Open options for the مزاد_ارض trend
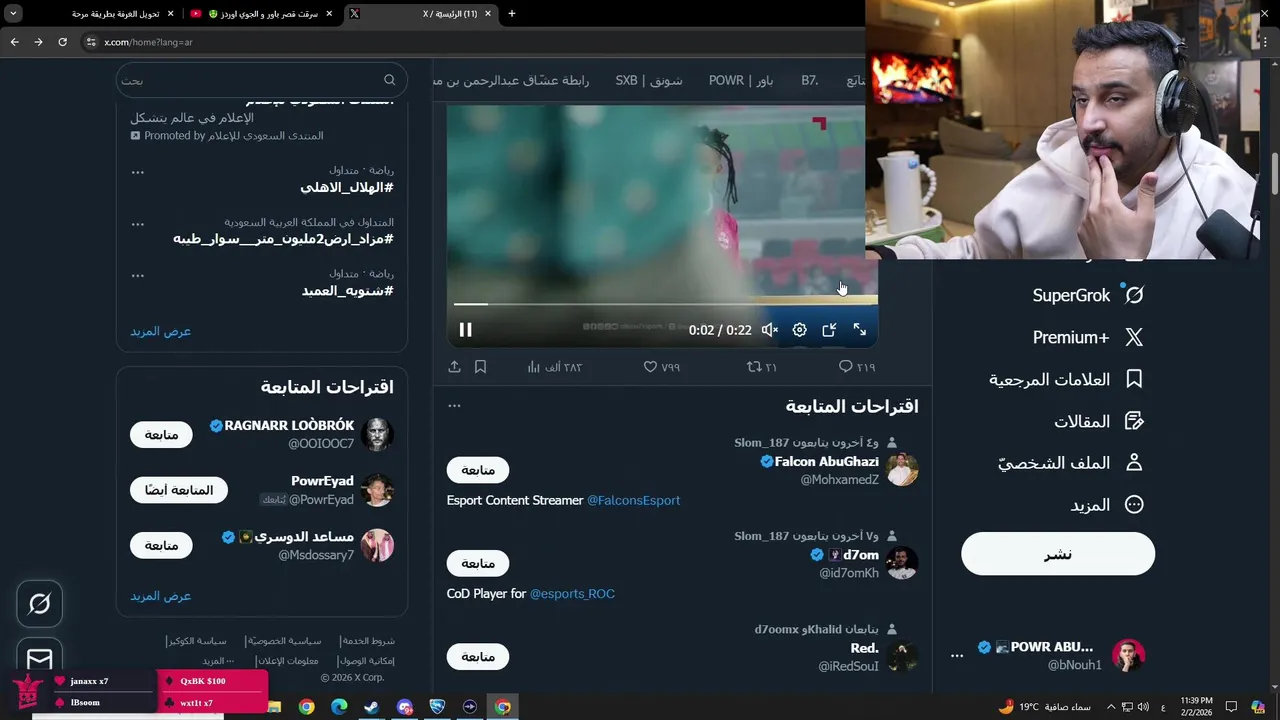Image resolution: width=1280 pixels, height=720 pixels. coord(138,224)
